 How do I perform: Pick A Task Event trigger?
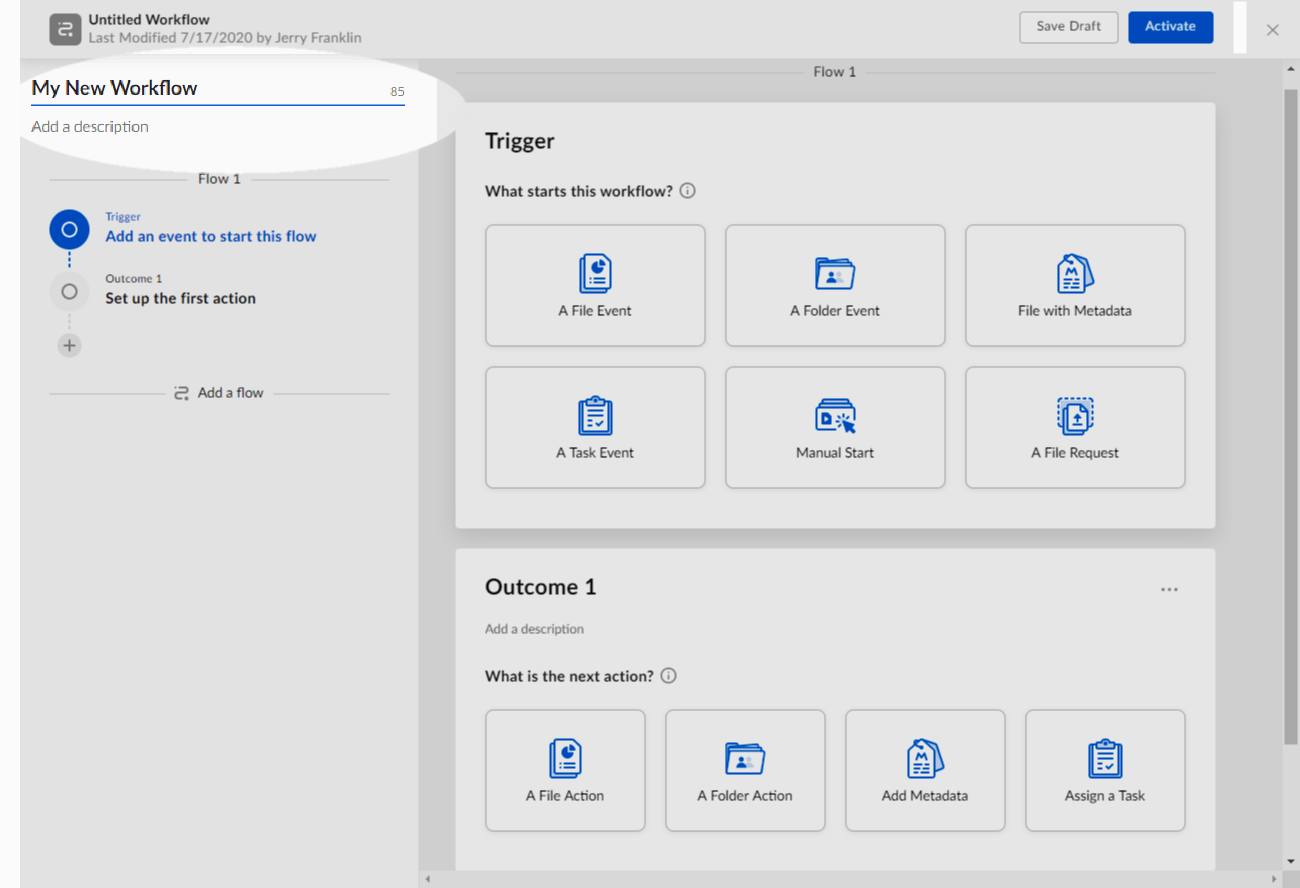pos(595,428)
